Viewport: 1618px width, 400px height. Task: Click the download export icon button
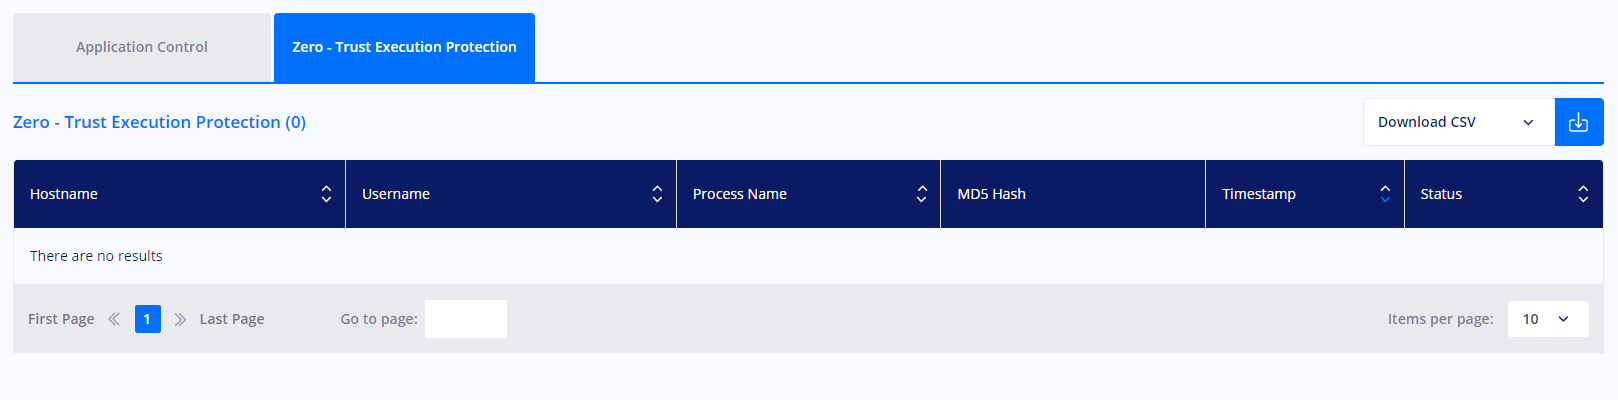click(1579, 122)
